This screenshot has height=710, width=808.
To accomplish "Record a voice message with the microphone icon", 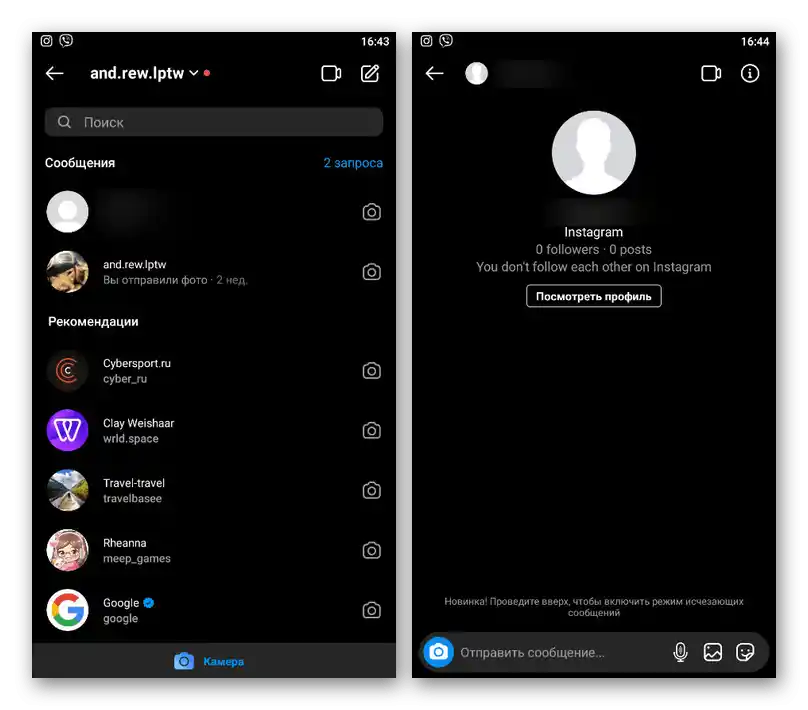I will [x=680, y=652].
